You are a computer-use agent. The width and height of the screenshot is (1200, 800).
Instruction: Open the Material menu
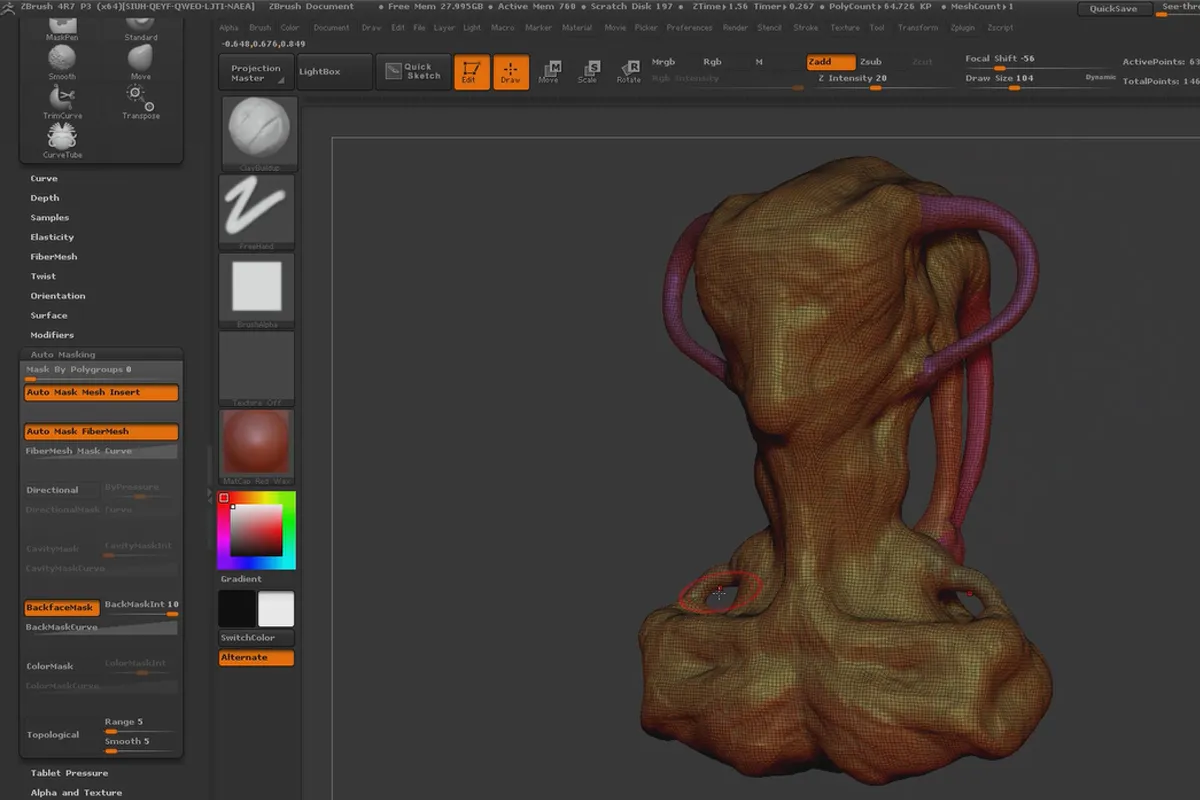pyautogui.click(x=577, y=28)
